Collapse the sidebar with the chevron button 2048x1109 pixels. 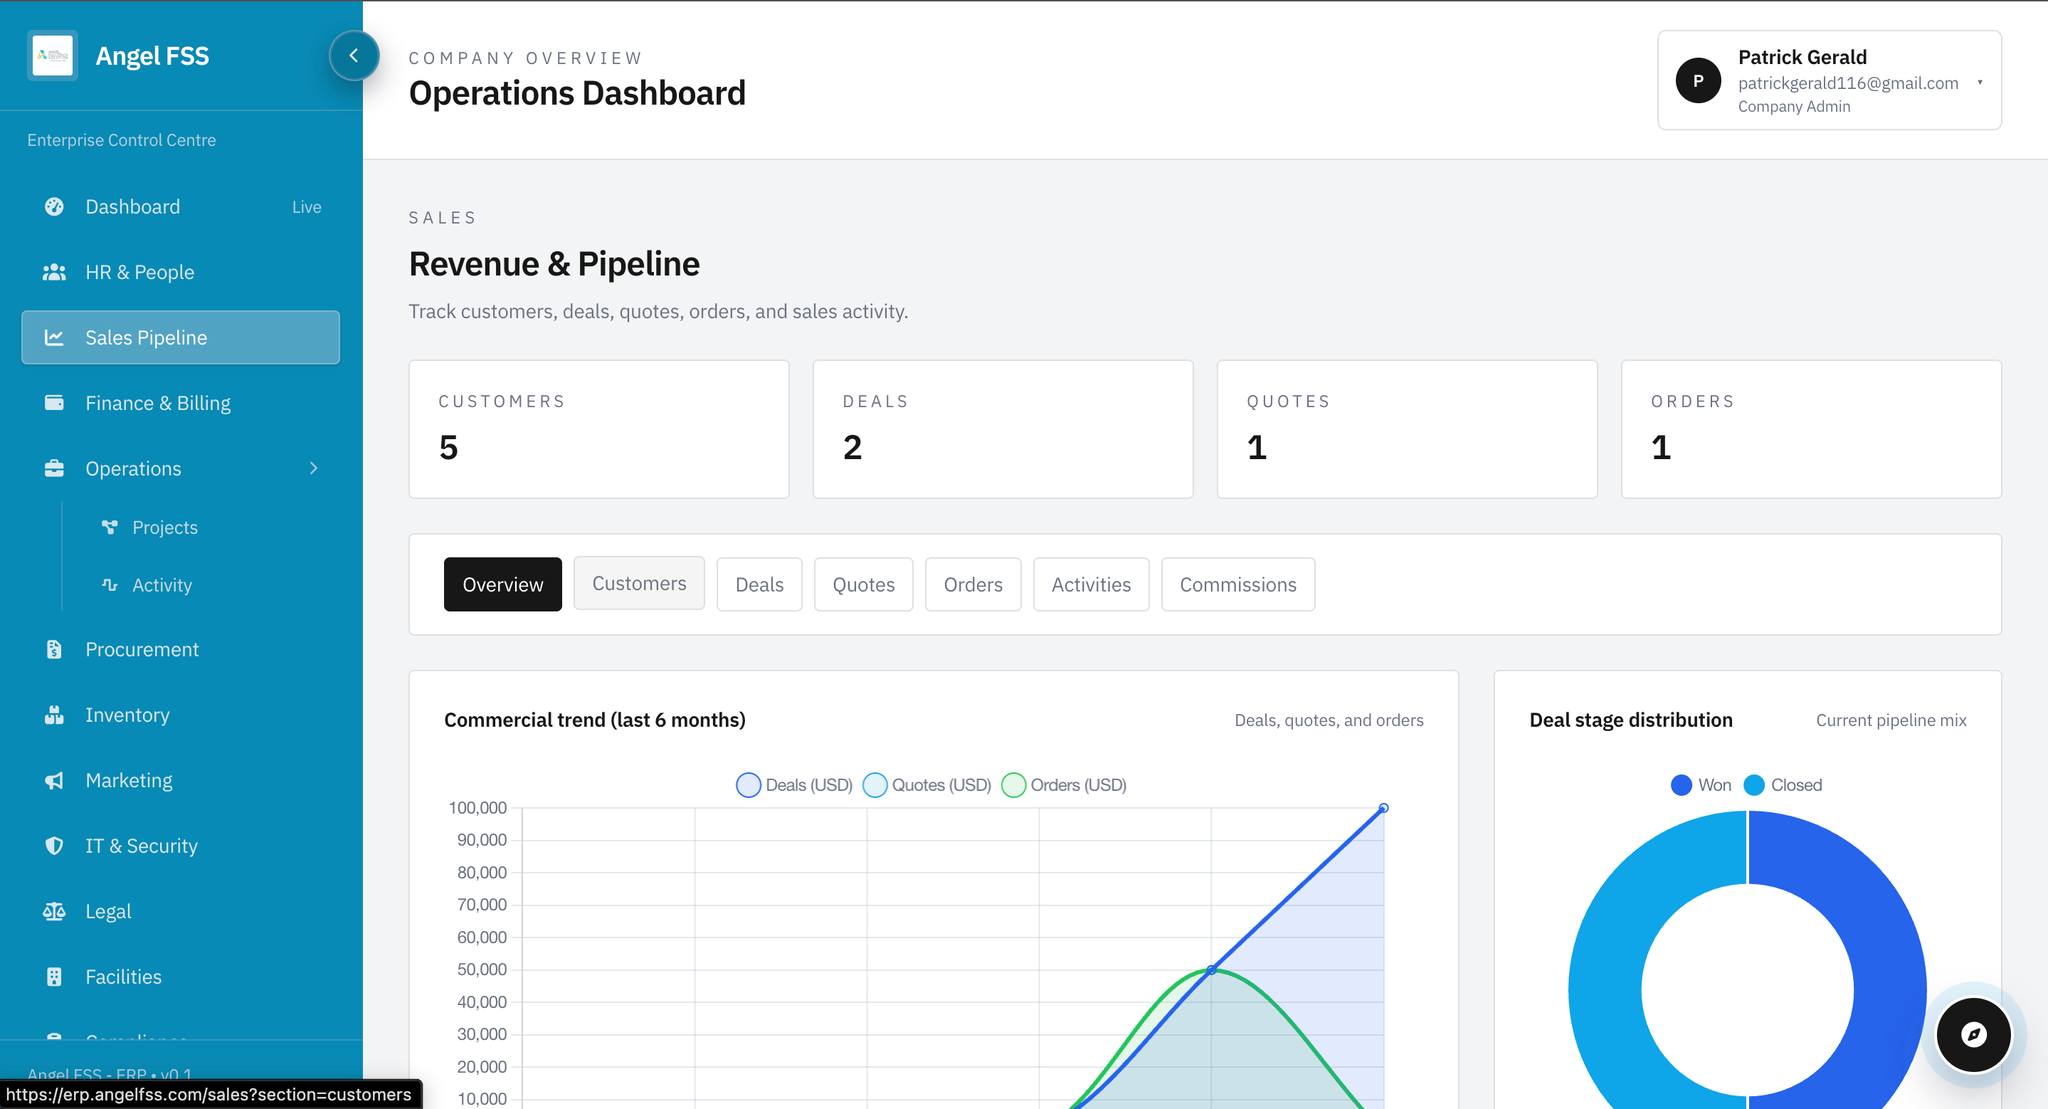click(x=353, y=56)
